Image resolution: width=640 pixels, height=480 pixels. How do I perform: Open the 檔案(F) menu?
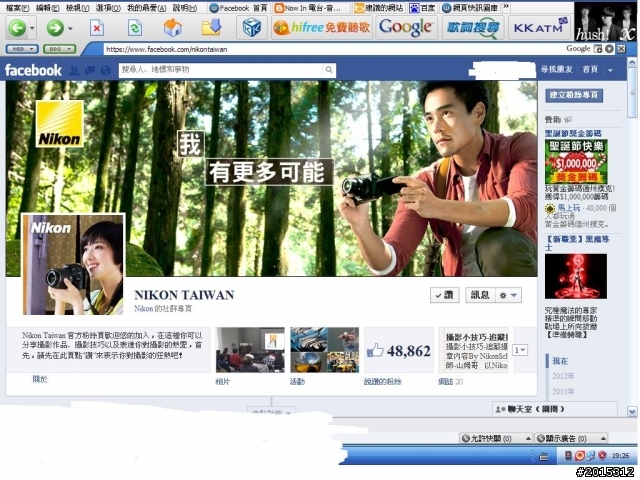pyautogui.click(x=18, y=8)
